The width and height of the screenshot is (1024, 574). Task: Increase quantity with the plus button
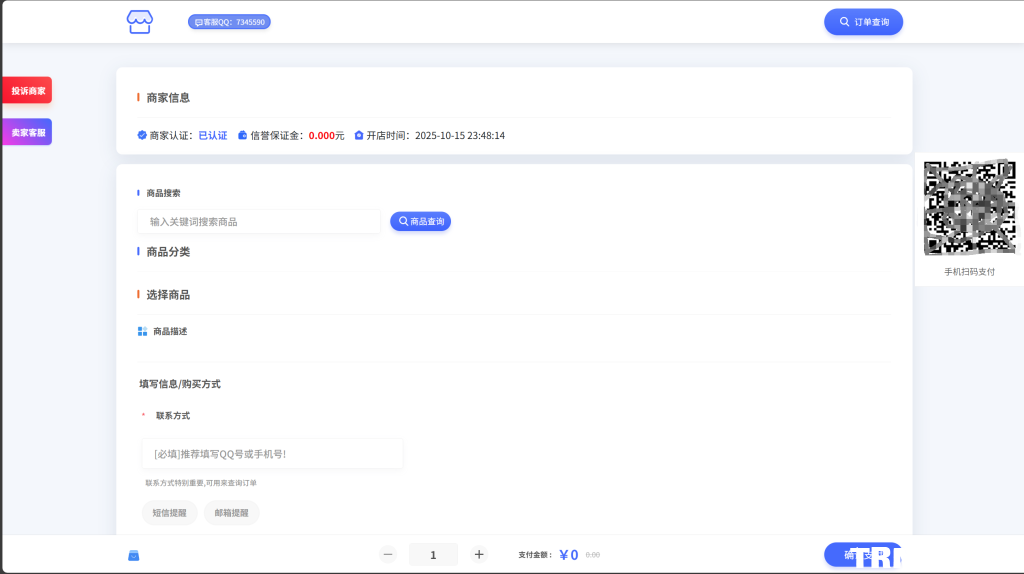(479, 555)
